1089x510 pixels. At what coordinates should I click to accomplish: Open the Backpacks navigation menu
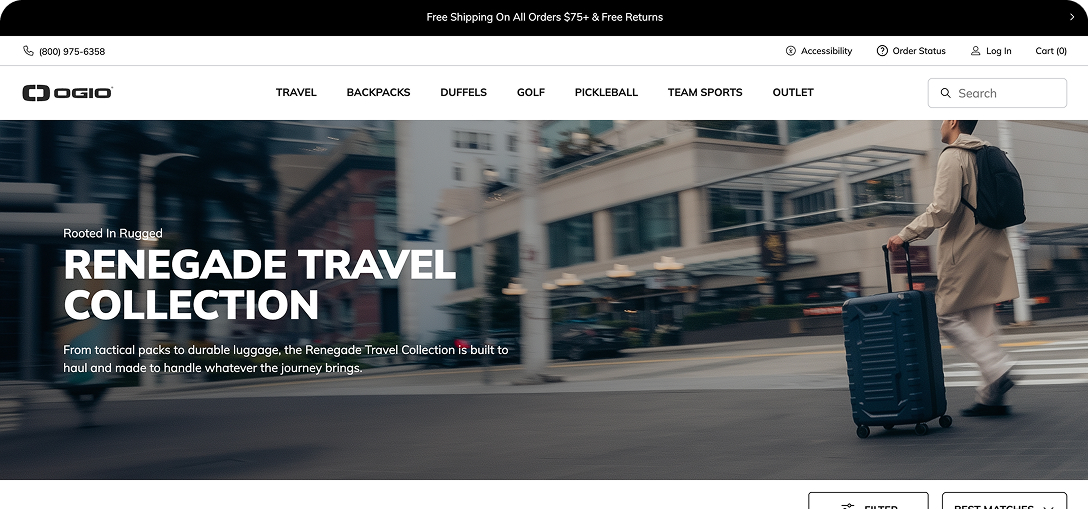point(379,92)
